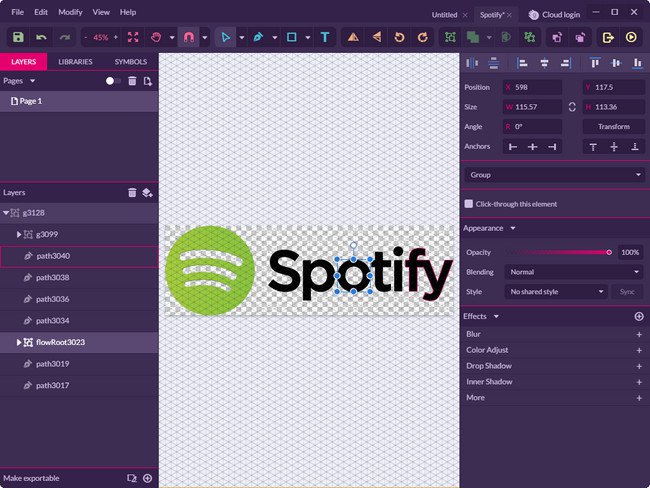Click the Sync style button
This screenshot has width=650, height=488.
pos(627,292)
